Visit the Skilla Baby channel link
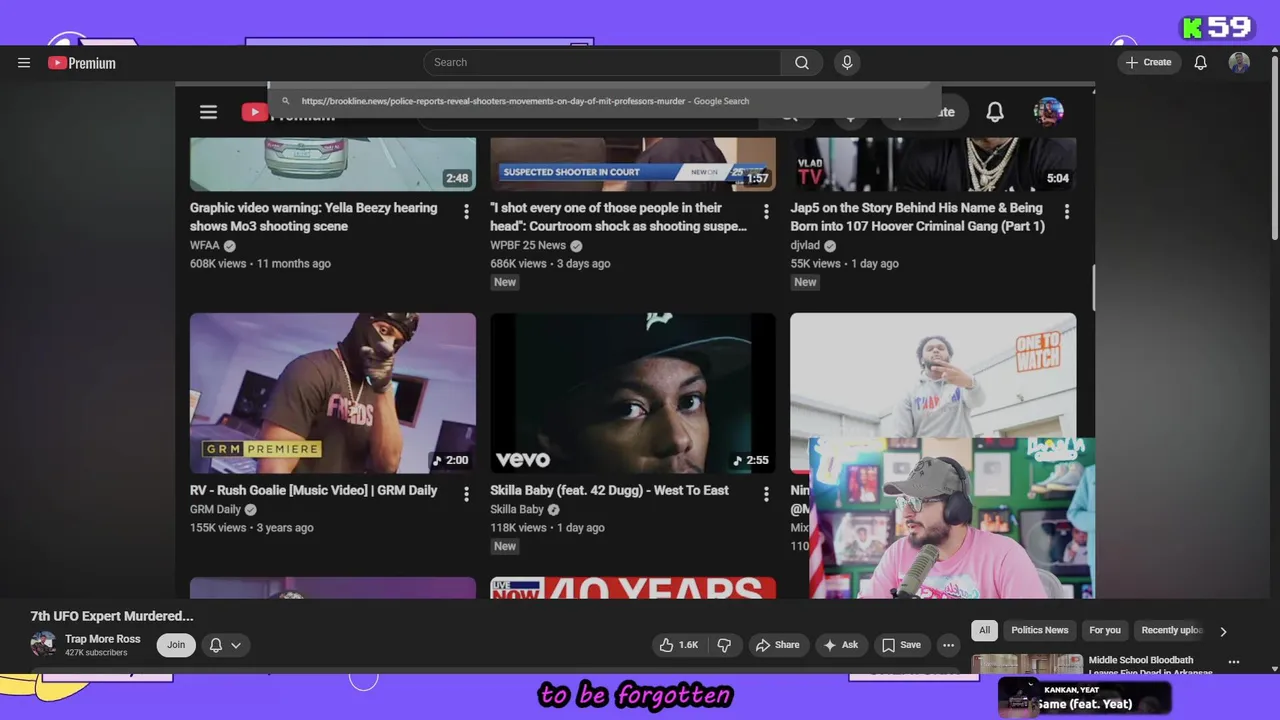Viewport: 1280px width, 720px height. (x=517, y=509)
